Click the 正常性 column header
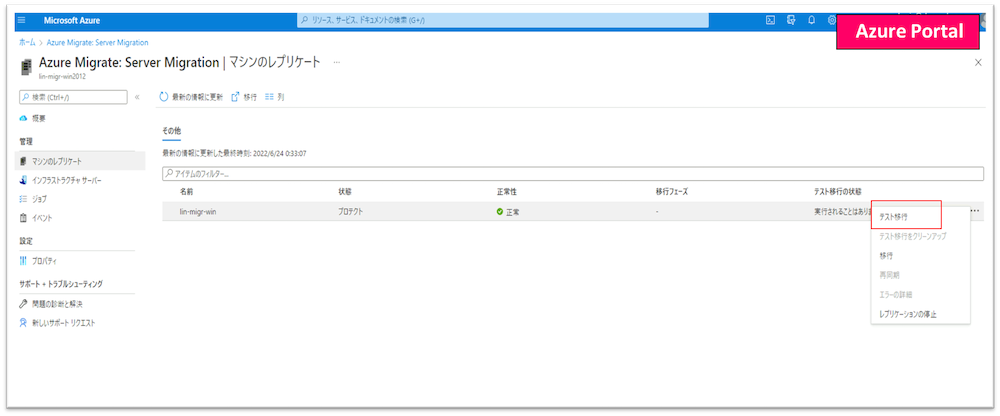Viewport: 1000px width, 416px height. click(506, 192)
